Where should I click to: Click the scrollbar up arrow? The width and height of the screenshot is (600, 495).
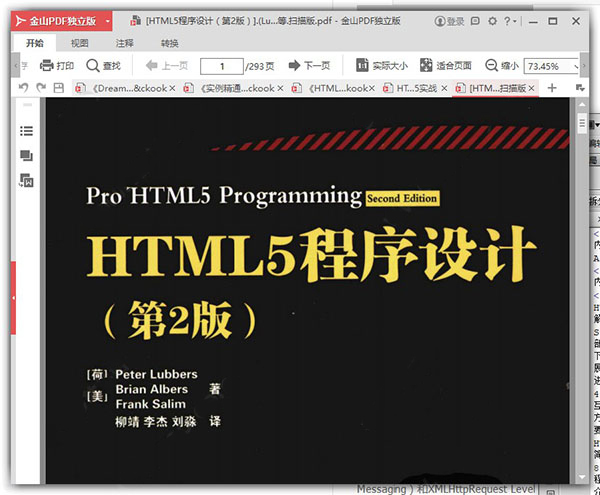click(x=582, y=104)
